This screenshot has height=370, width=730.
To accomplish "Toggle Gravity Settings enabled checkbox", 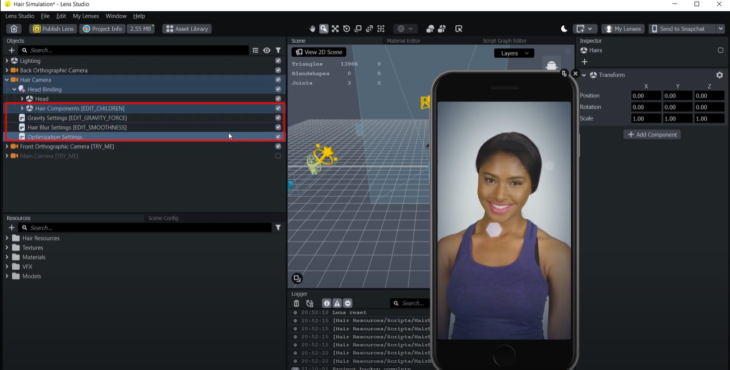I will coord(278,118).
